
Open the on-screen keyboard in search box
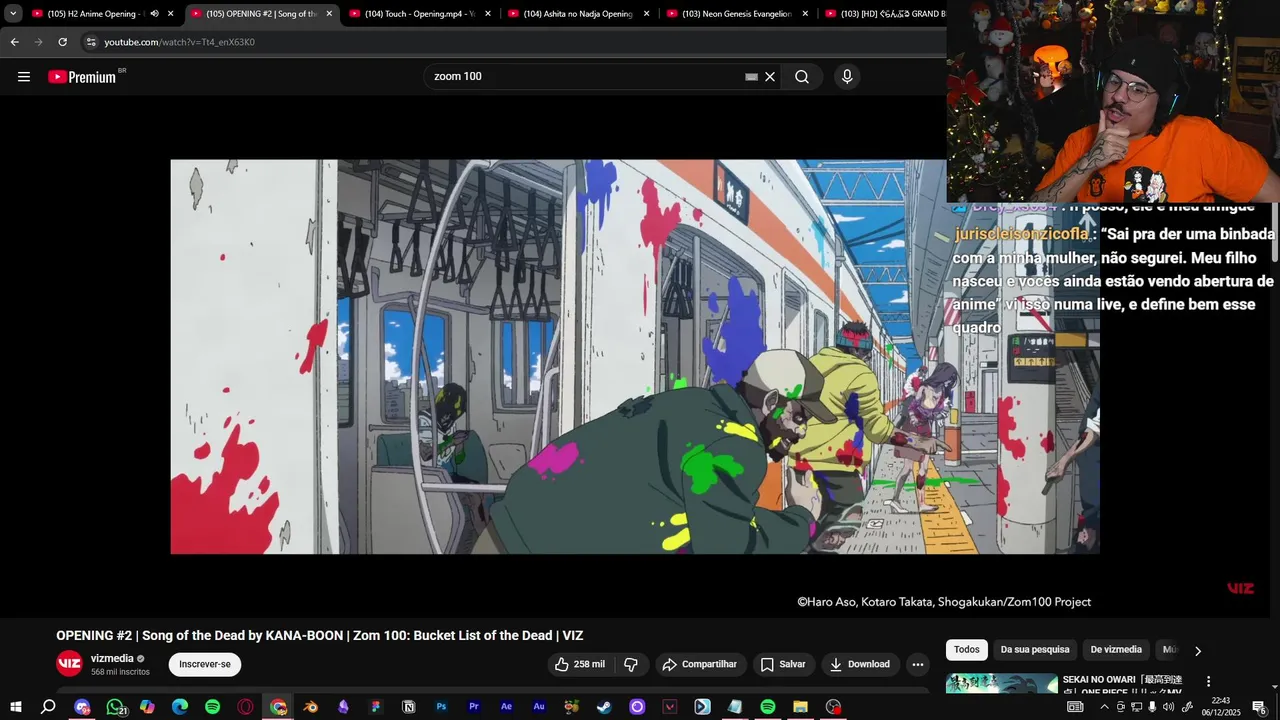point(751,77)
